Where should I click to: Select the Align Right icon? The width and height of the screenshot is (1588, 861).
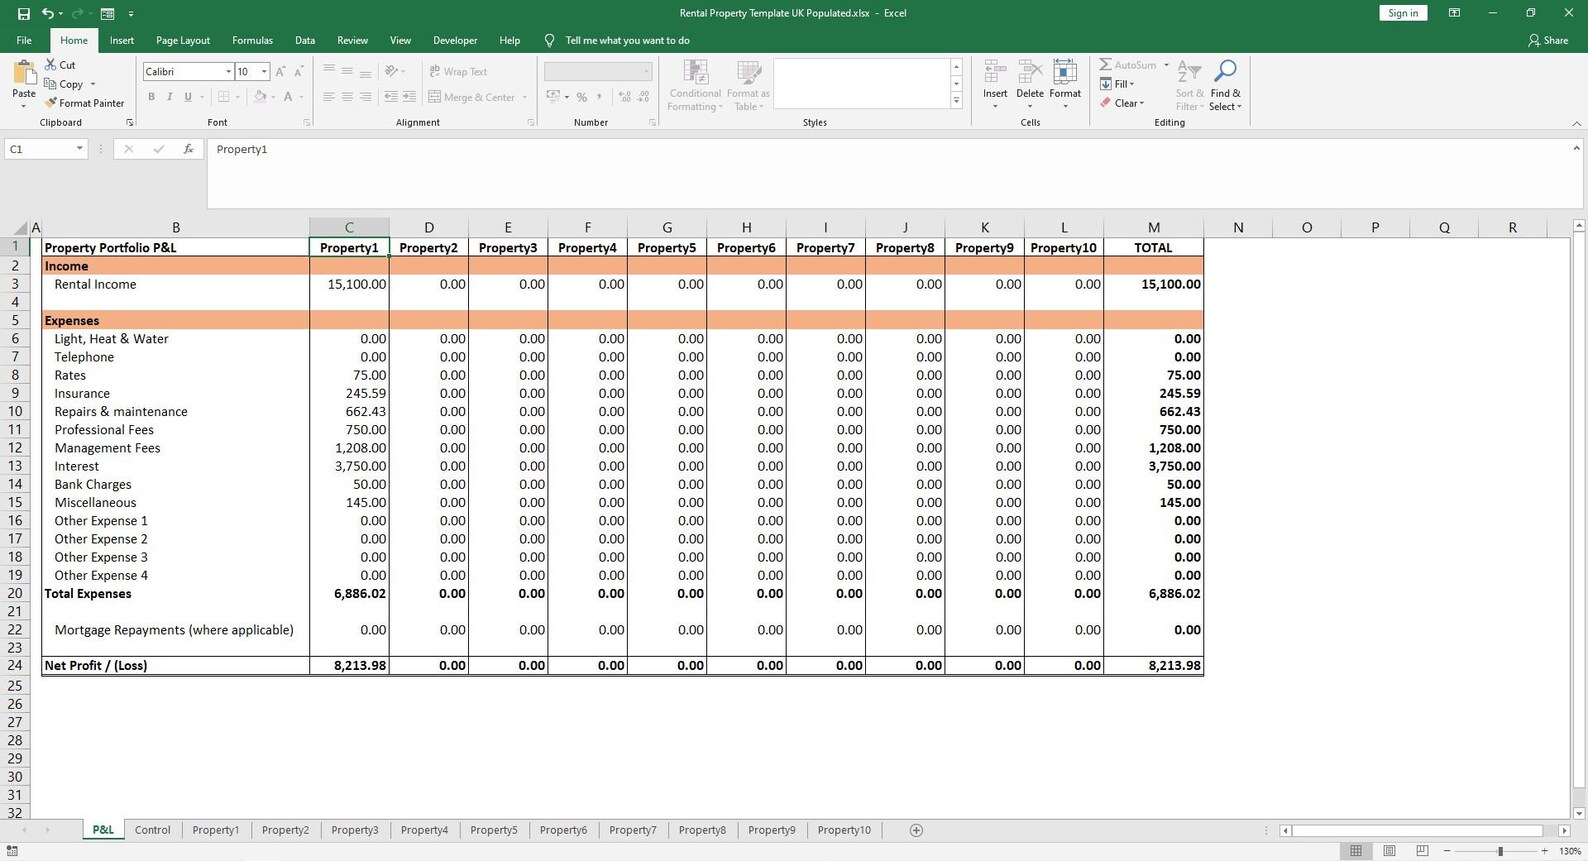tap(365, 97)
